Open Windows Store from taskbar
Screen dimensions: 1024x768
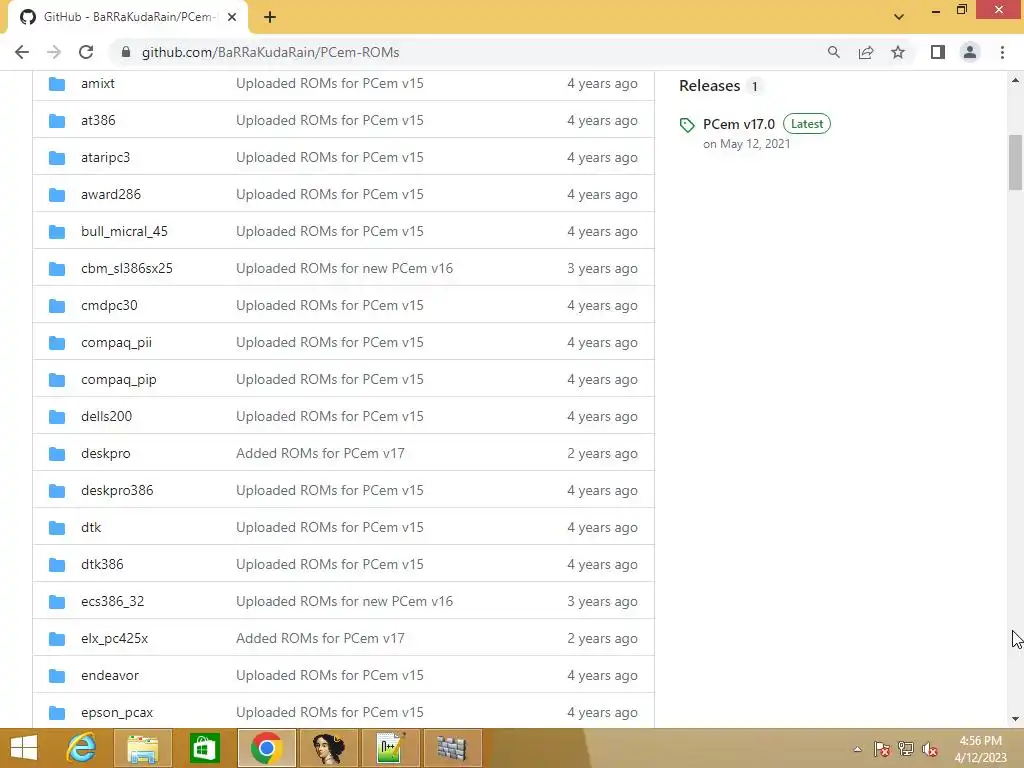pyautogui.click(x=204, y=748)
